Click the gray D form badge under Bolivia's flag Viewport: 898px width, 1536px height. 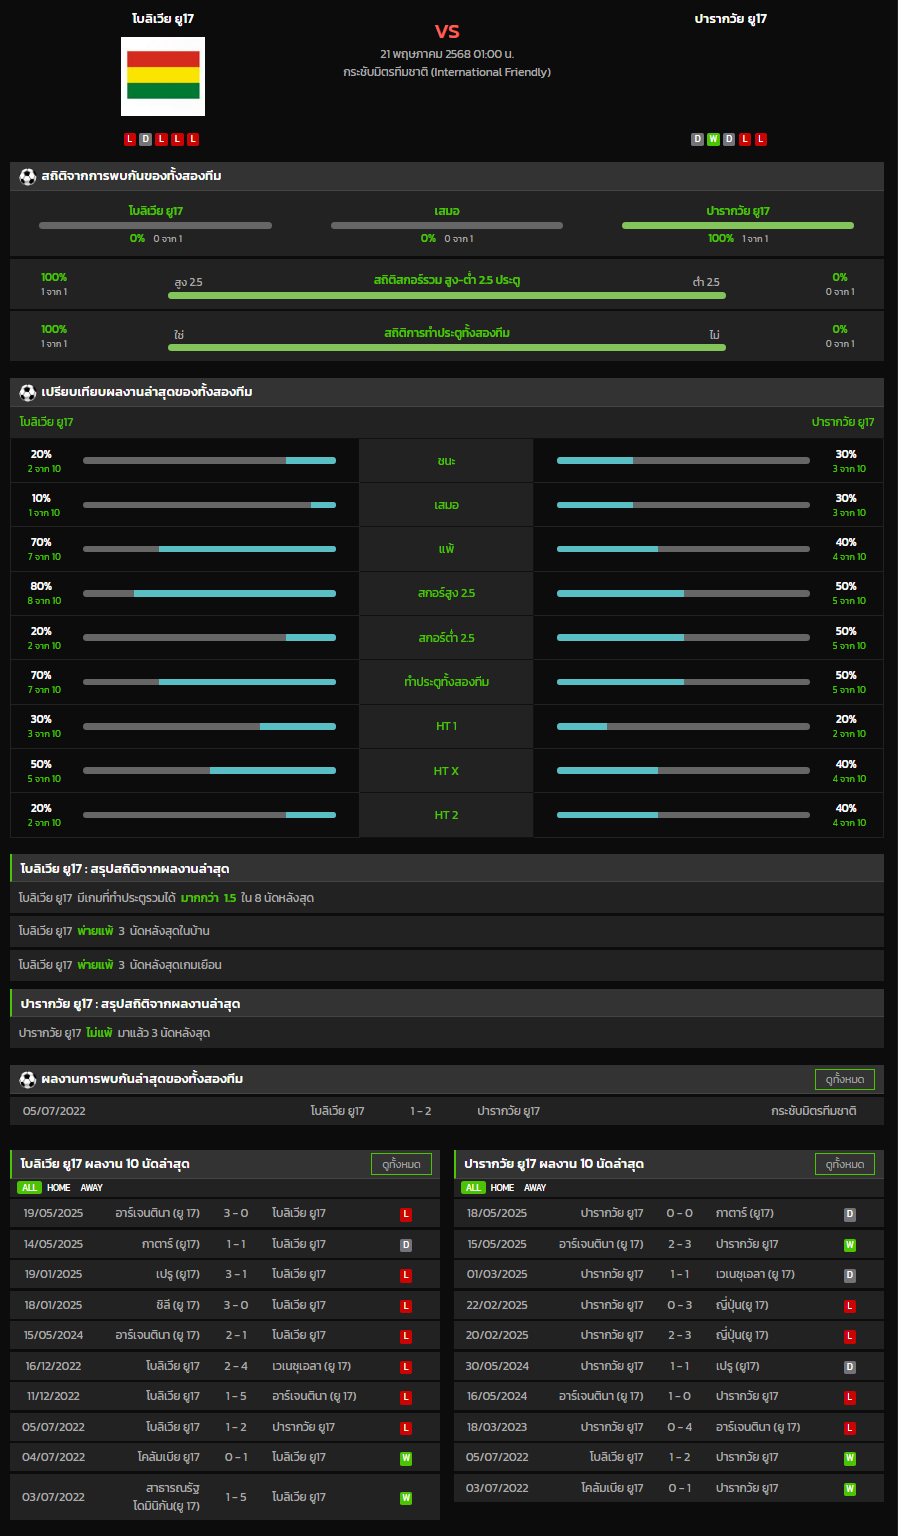pyautogui.click(x=146, y=139)
